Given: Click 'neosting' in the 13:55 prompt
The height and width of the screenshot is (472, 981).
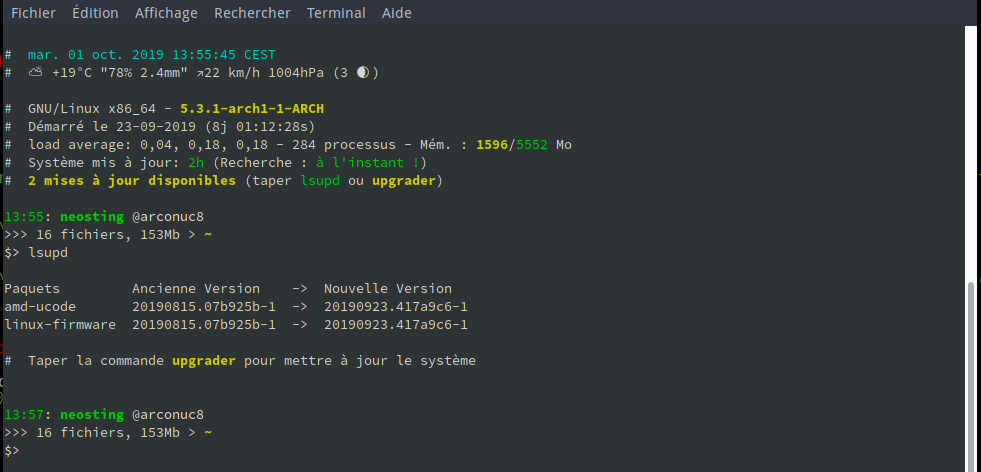Looking at the screenshot, I should coord(92,217).
